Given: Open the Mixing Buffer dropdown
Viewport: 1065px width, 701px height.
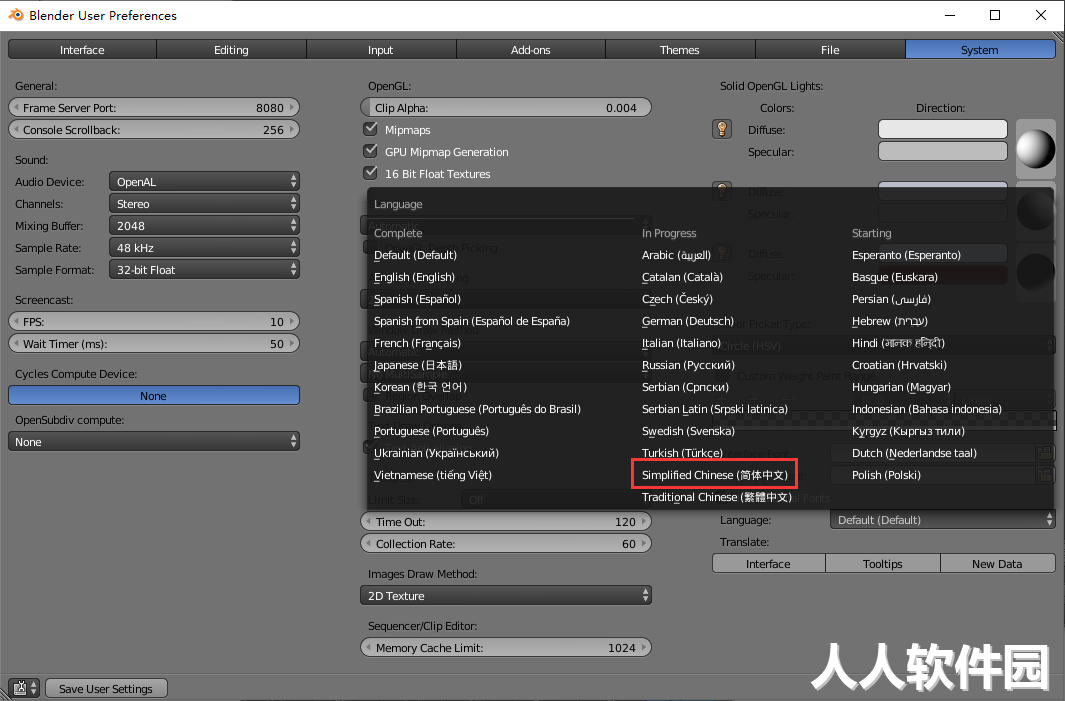Looking at the screenshot, I should (204, 226).
